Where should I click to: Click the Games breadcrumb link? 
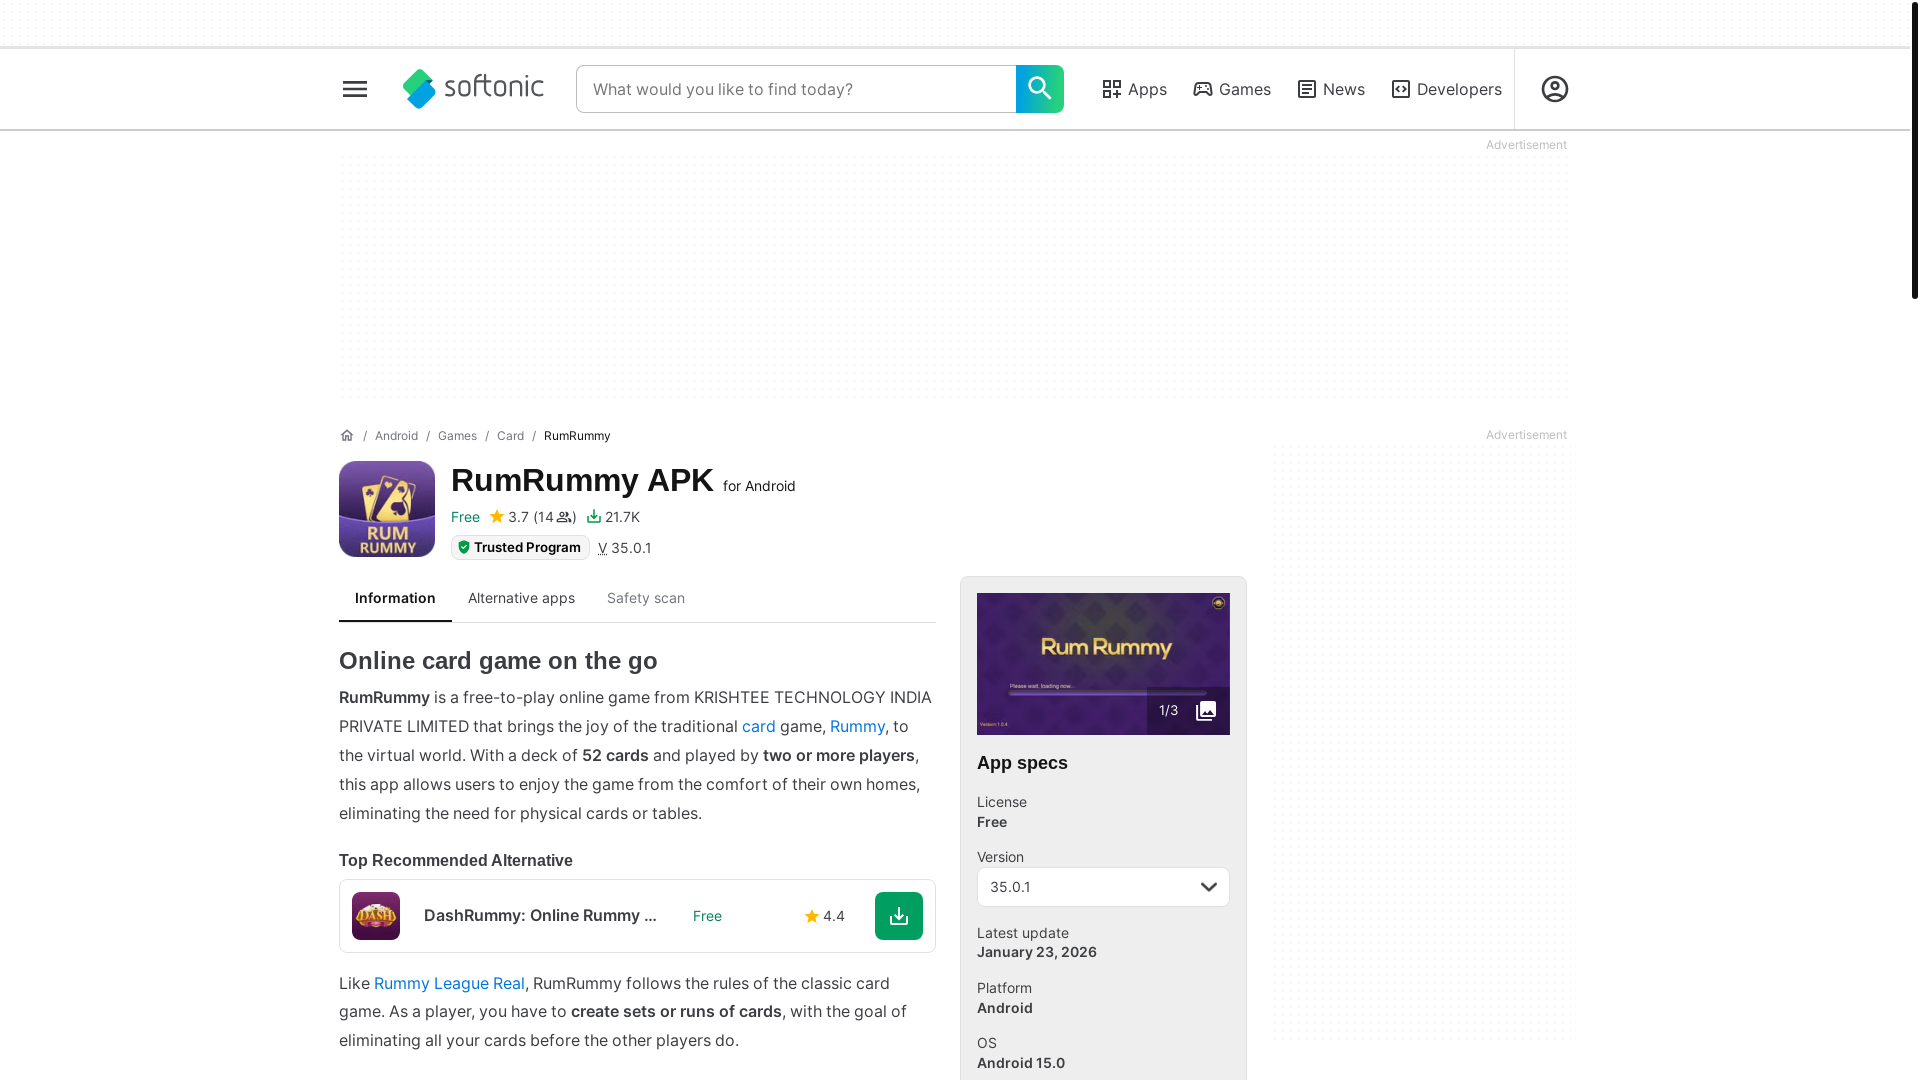coord(457,436)
